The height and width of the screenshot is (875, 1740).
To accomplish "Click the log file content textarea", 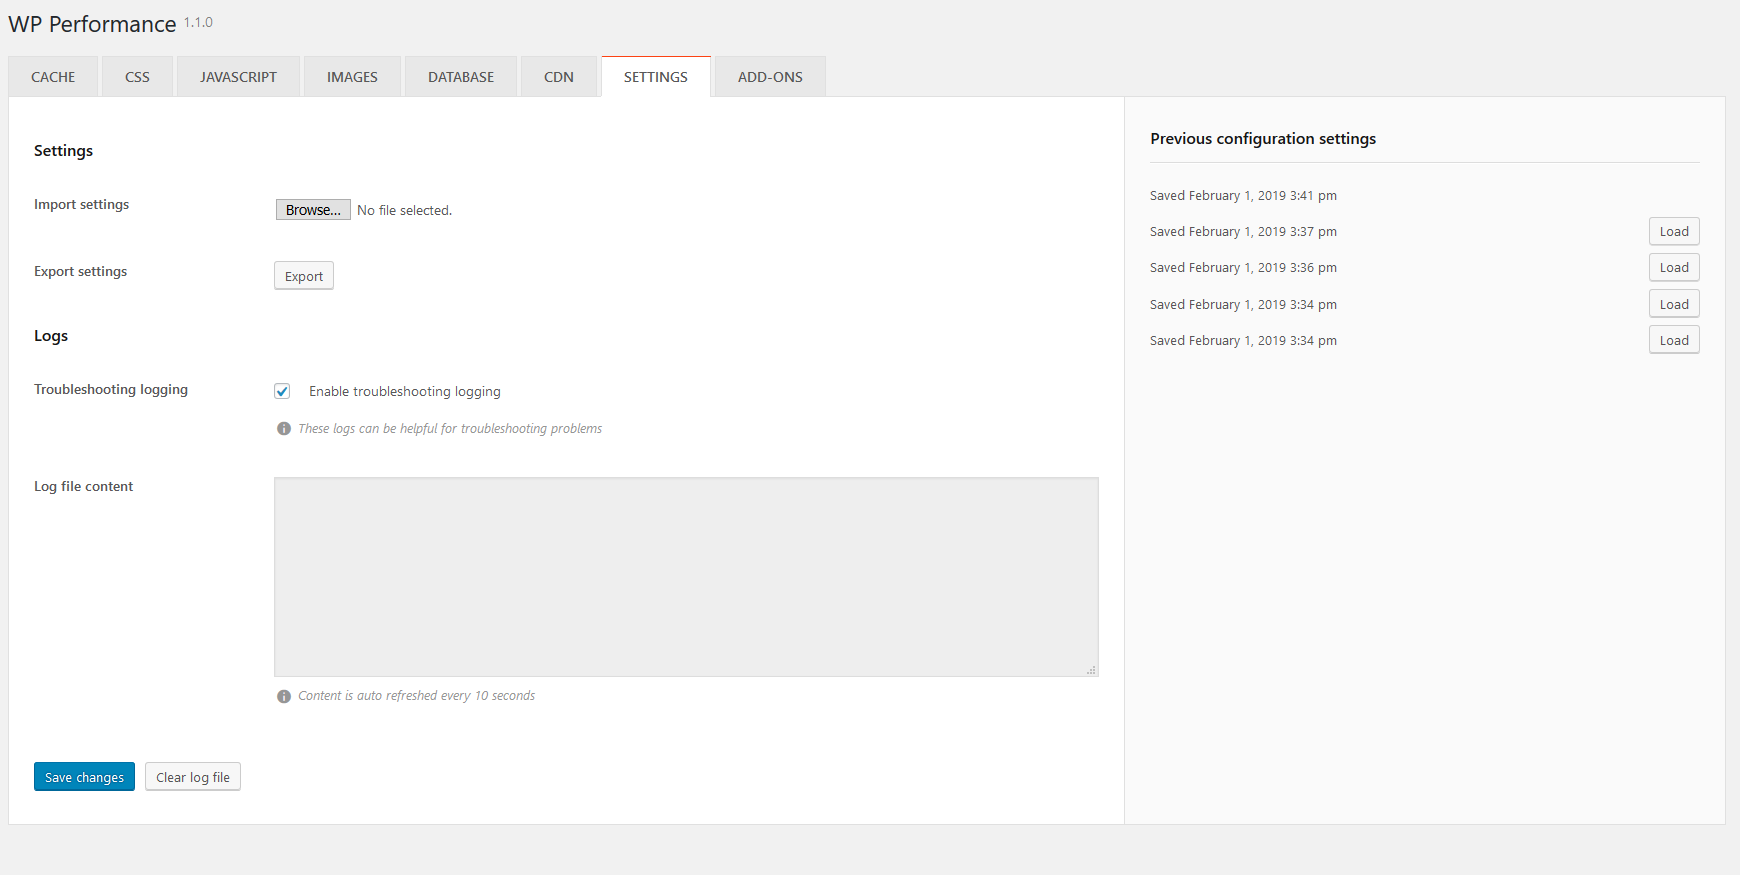I will coord(686,577).
